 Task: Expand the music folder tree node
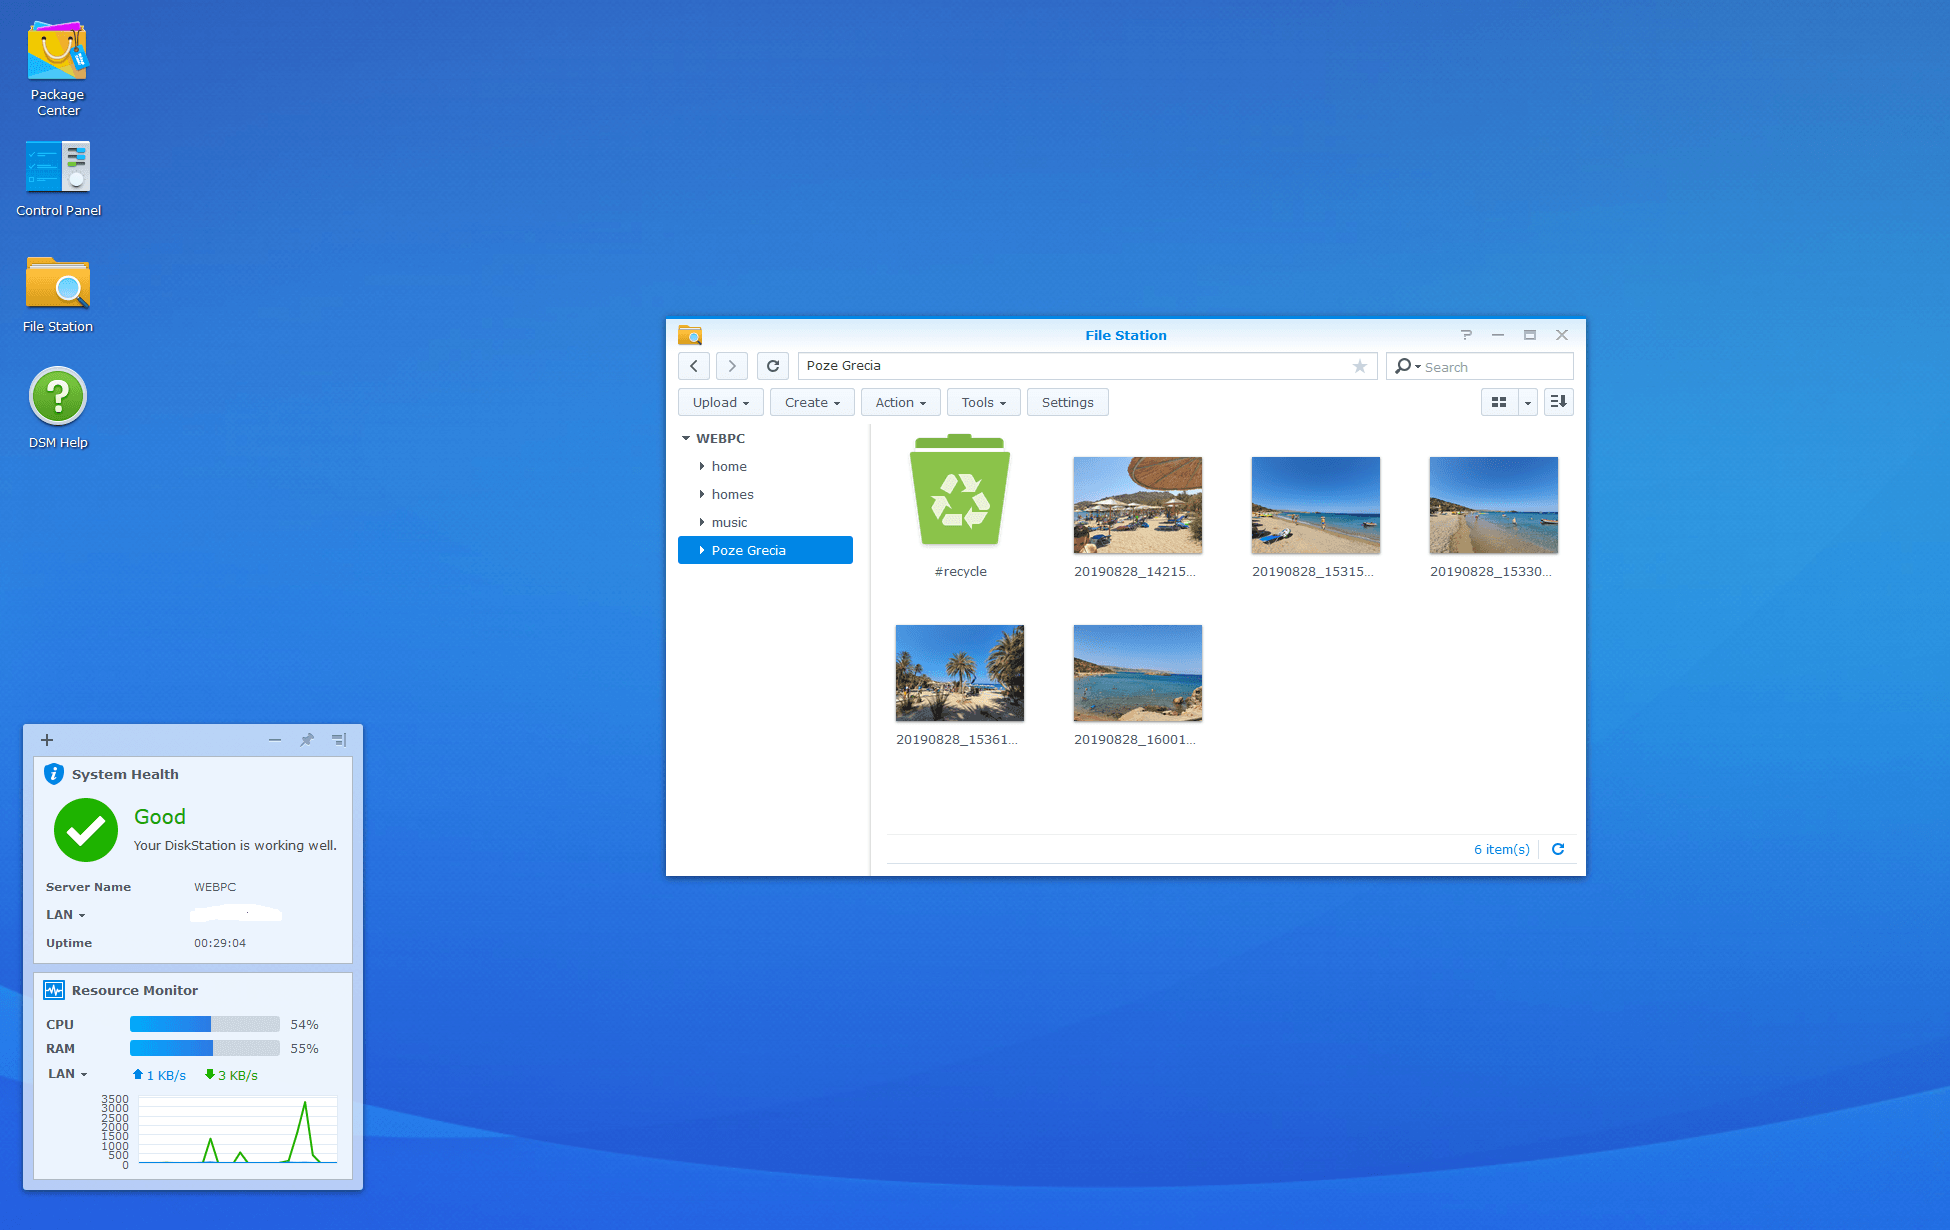tap(702, 522)
